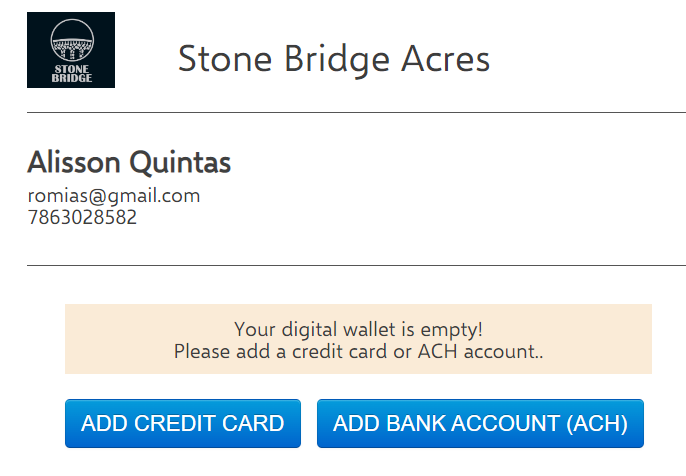Click the bridge emblem inside the logo
Viewport: 686px width, 476px height.
(71, 40)
